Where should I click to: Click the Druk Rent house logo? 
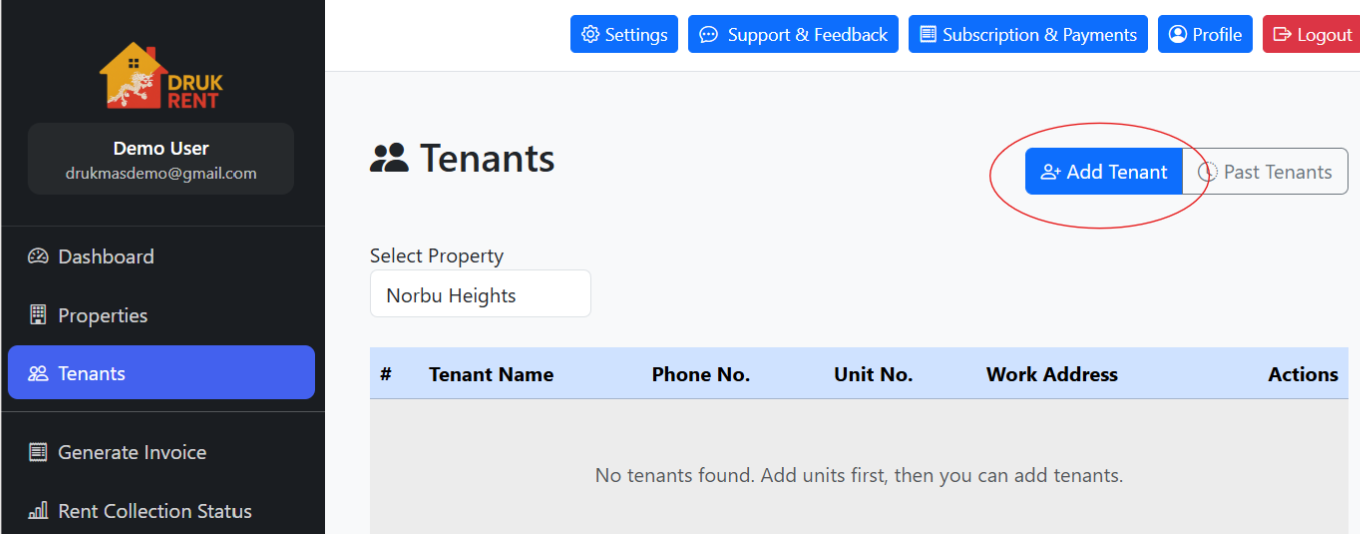click(160, 76)
